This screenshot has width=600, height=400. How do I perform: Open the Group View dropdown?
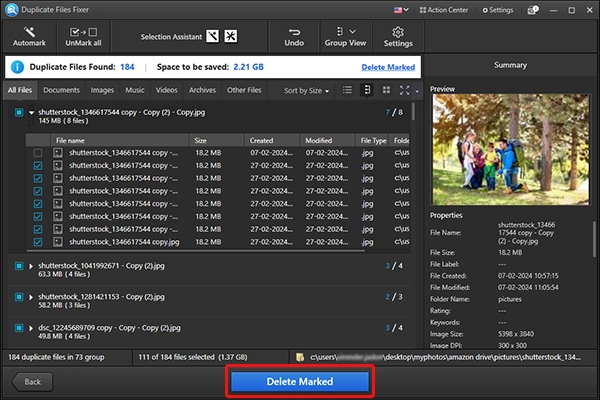coord(345,37)
